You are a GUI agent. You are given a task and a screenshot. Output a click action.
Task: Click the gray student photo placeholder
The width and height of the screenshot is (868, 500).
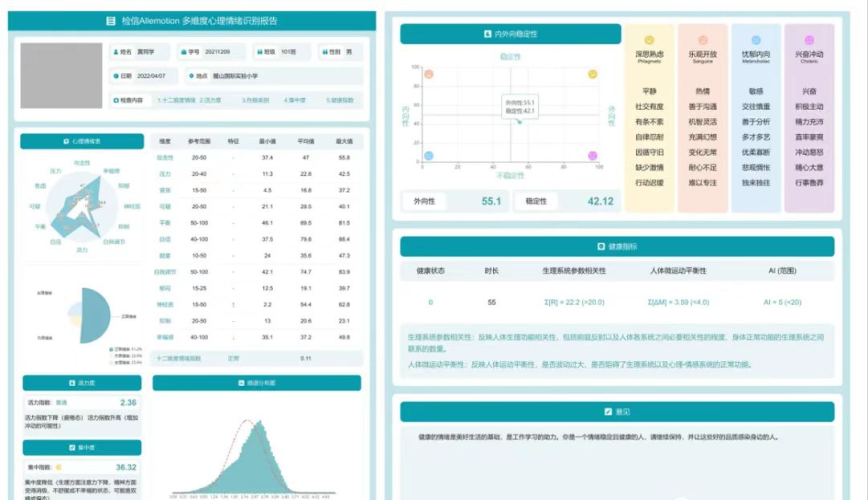point(61,76)
